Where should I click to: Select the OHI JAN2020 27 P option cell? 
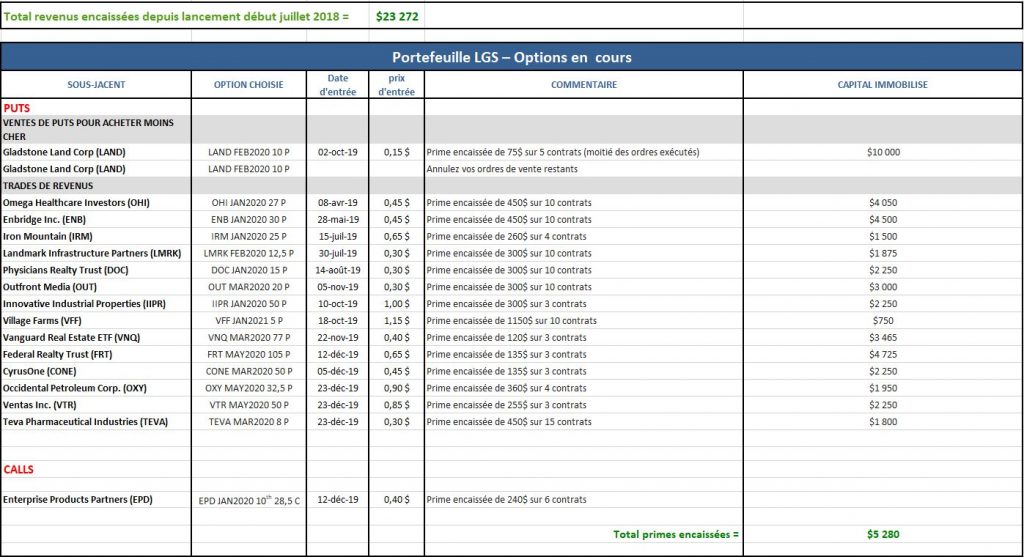(249, 202)
